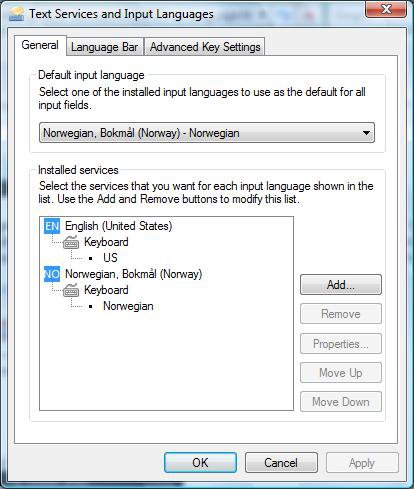Click the Move Up button

pos(341,373)
